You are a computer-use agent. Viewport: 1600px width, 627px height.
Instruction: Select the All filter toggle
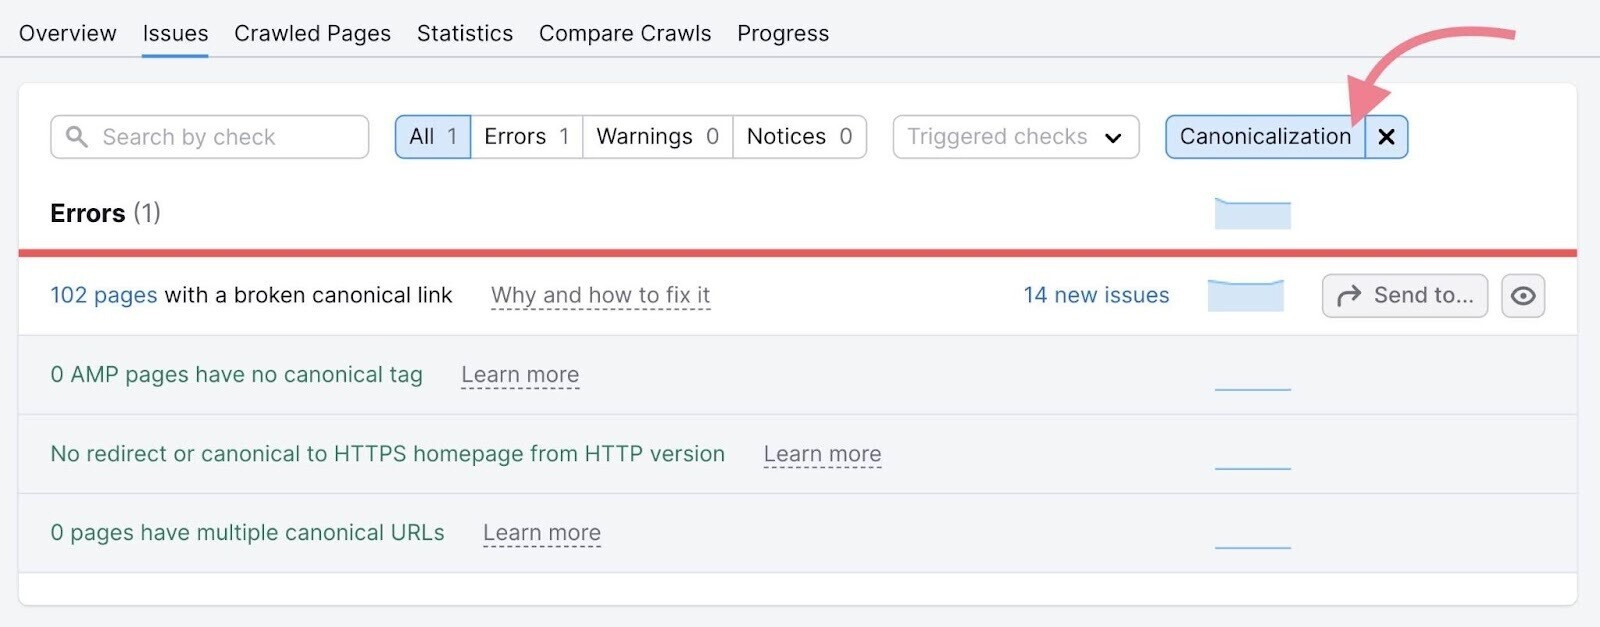(x=433, y=137)
